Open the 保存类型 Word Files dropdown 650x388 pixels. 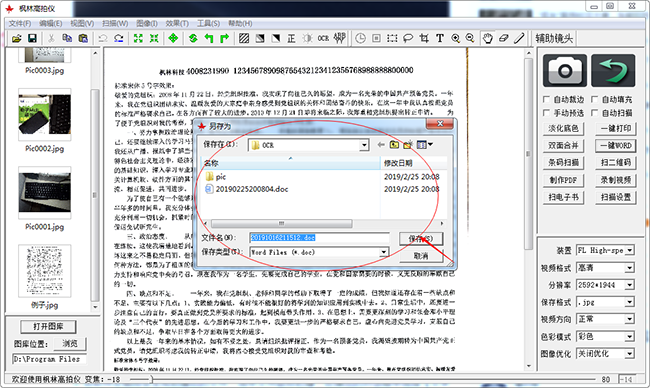point(384,252)
